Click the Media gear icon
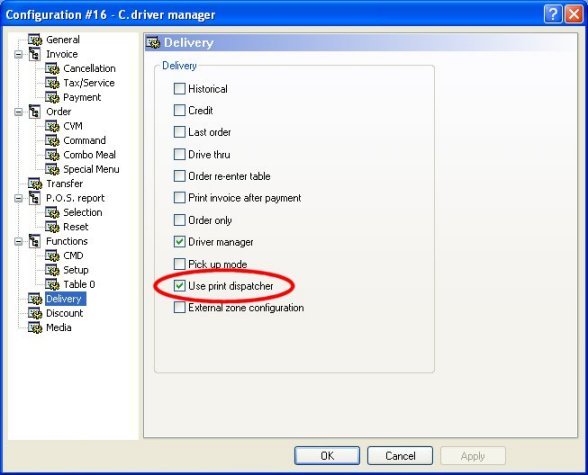 35,328
